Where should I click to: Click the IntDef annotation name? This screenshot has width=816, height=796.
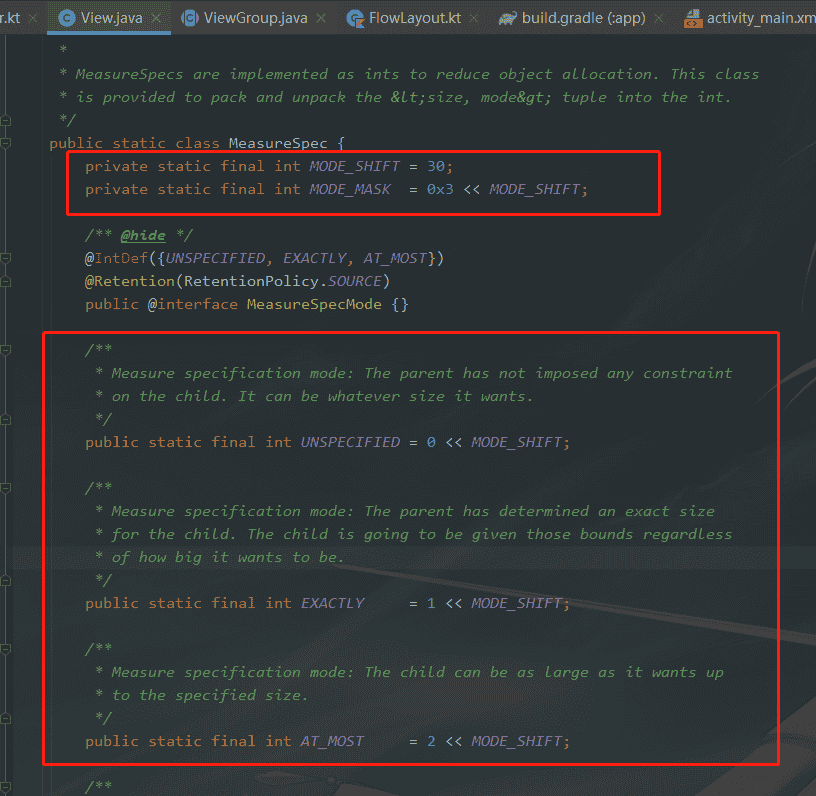(121, 258)
